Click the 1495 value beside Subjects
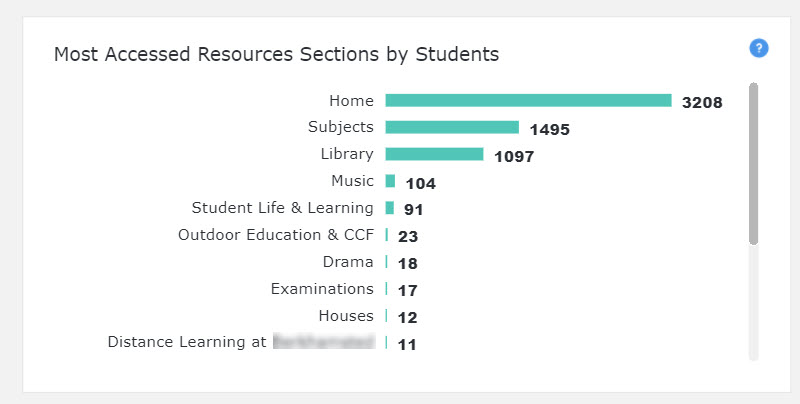The image size is (800, 404). 549,129
